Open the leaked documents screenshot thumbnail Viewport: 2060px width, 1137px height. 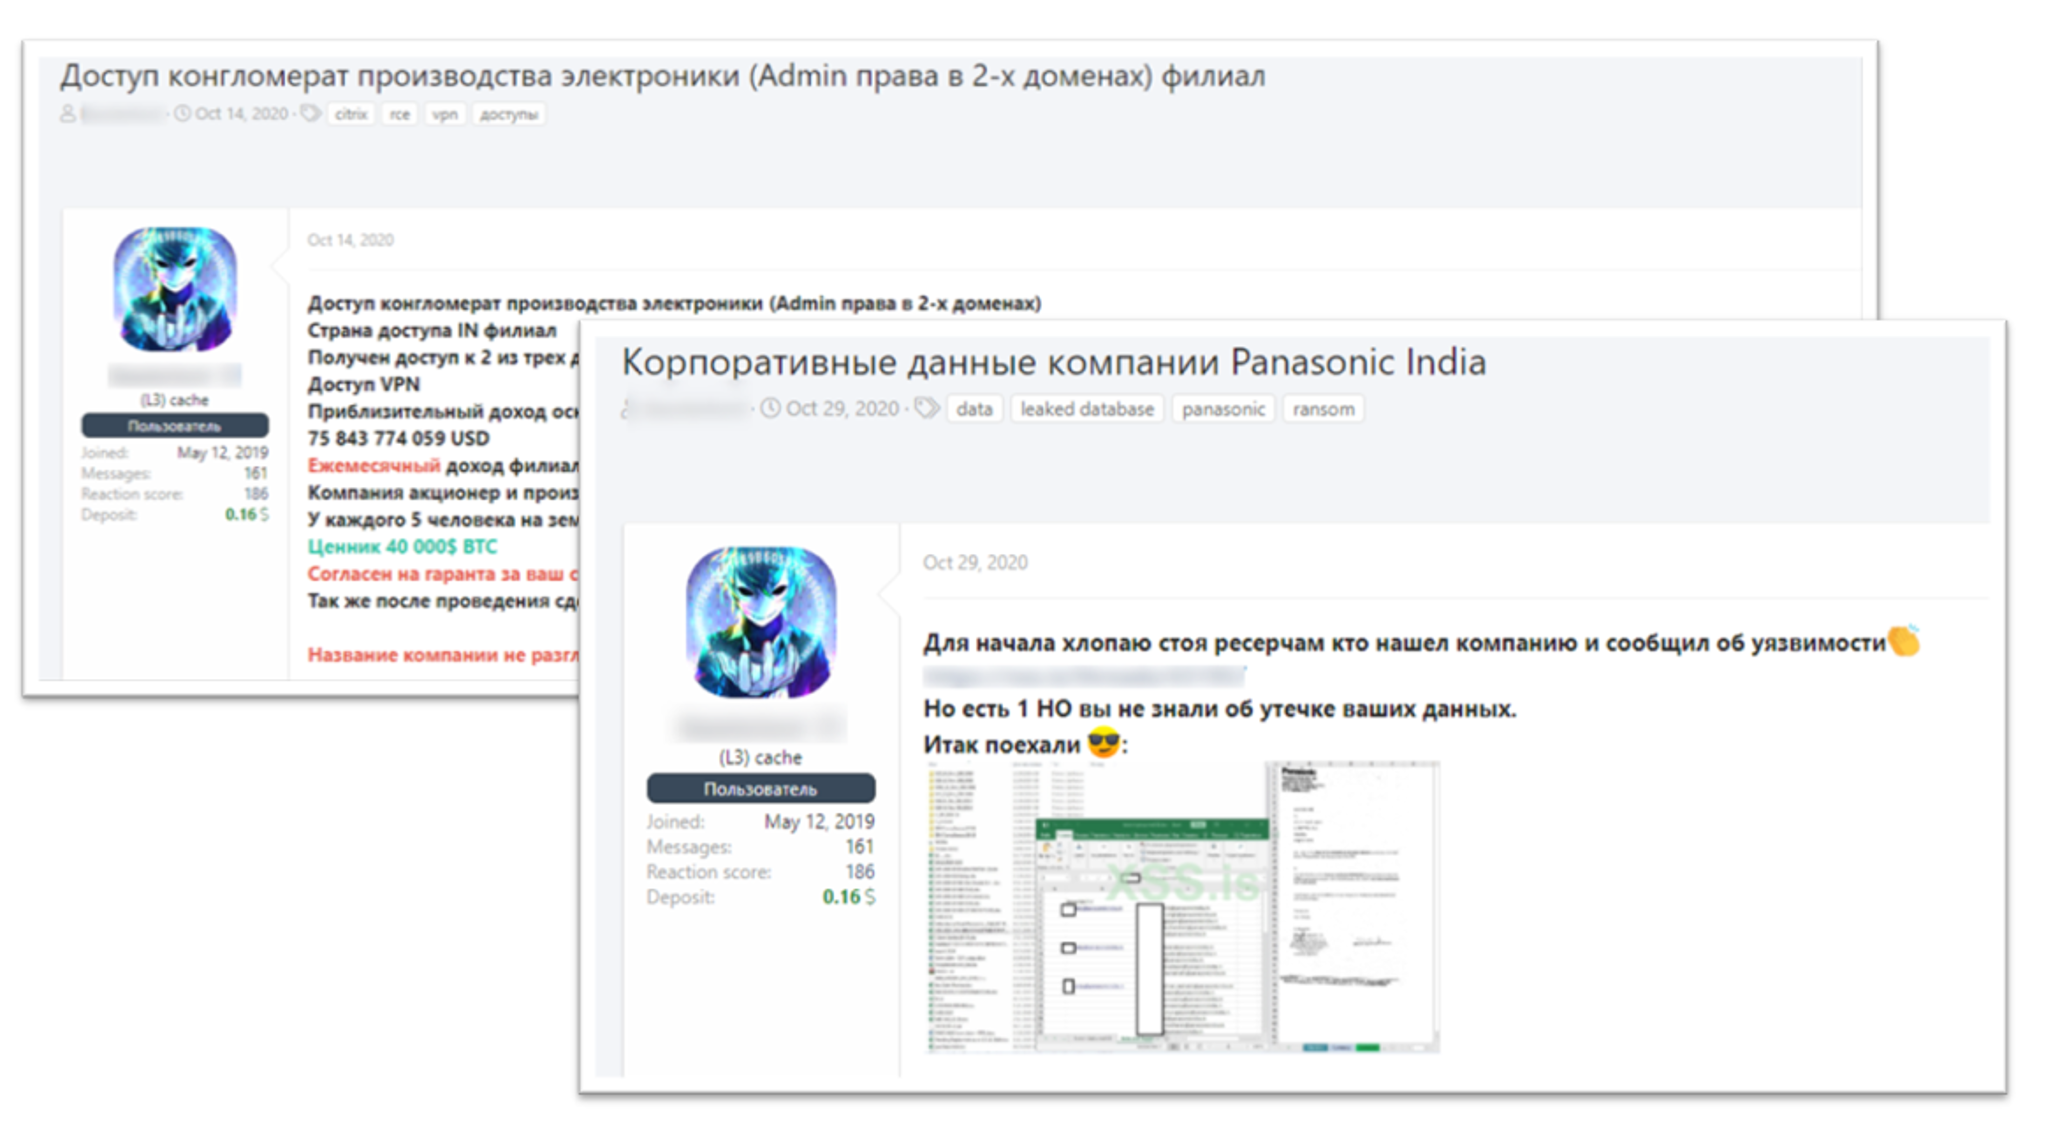[1183, 906]
